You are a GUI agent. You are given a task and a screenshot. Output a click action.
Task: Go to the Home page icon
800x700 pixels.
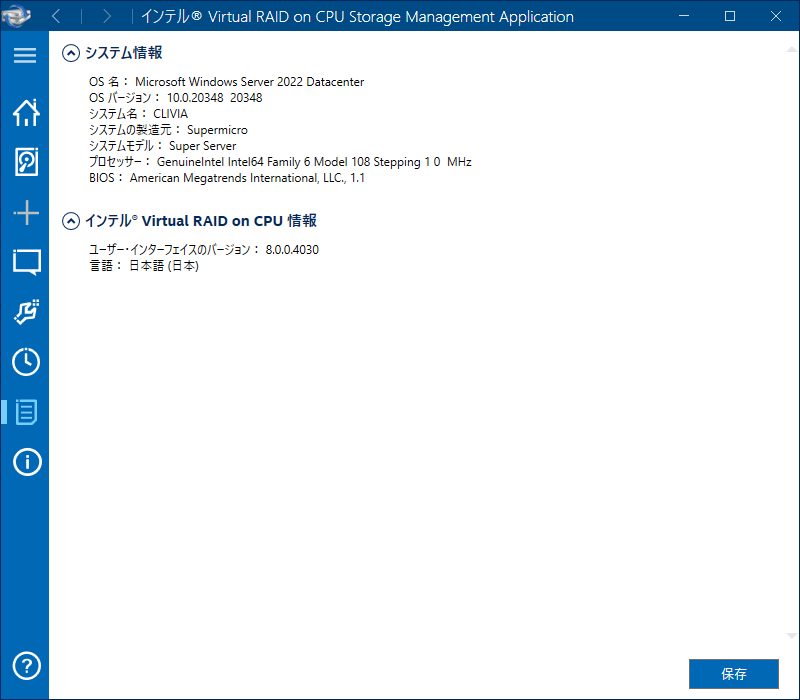[x=25, y=112]
